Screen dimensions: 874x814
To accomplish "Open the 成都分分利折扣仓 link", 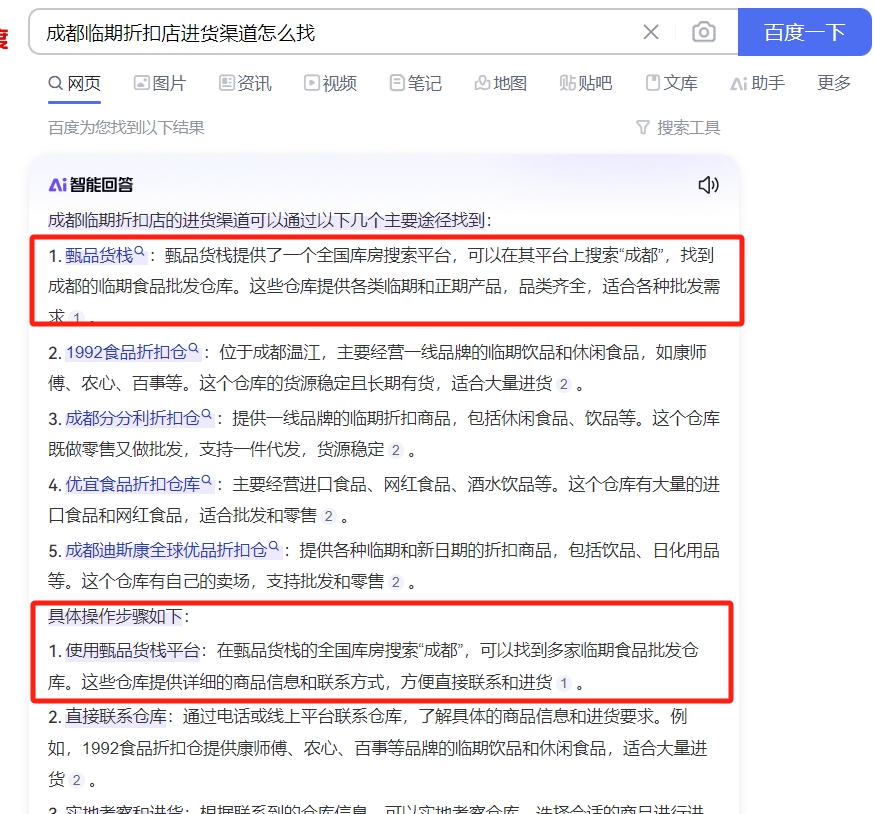I will [x=133, y=419].
